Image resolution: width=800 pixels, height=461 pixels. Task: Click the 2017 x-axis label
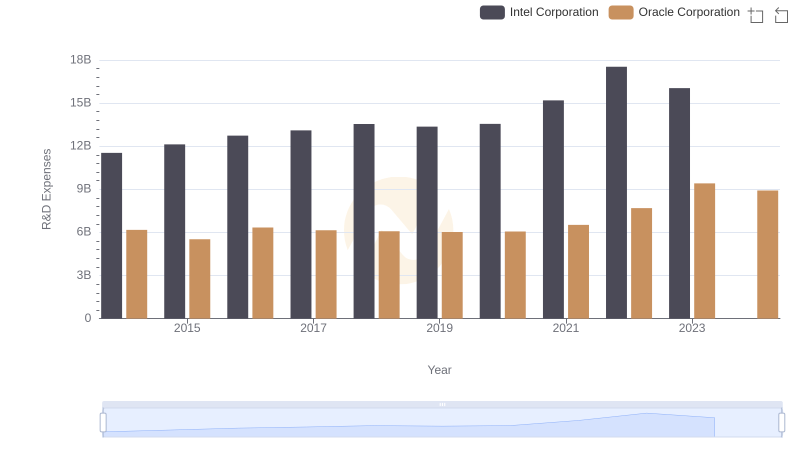313,328
